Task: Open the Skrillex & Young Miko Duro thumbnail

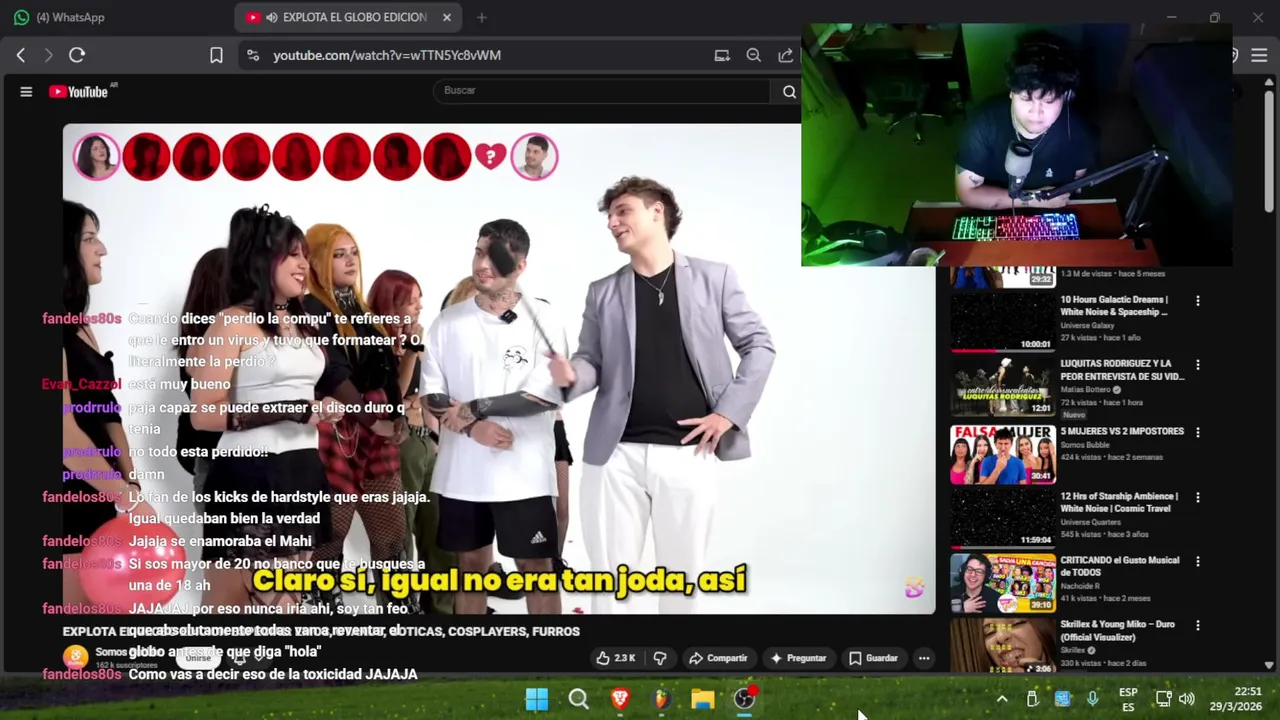Action: pos(1002,645)
